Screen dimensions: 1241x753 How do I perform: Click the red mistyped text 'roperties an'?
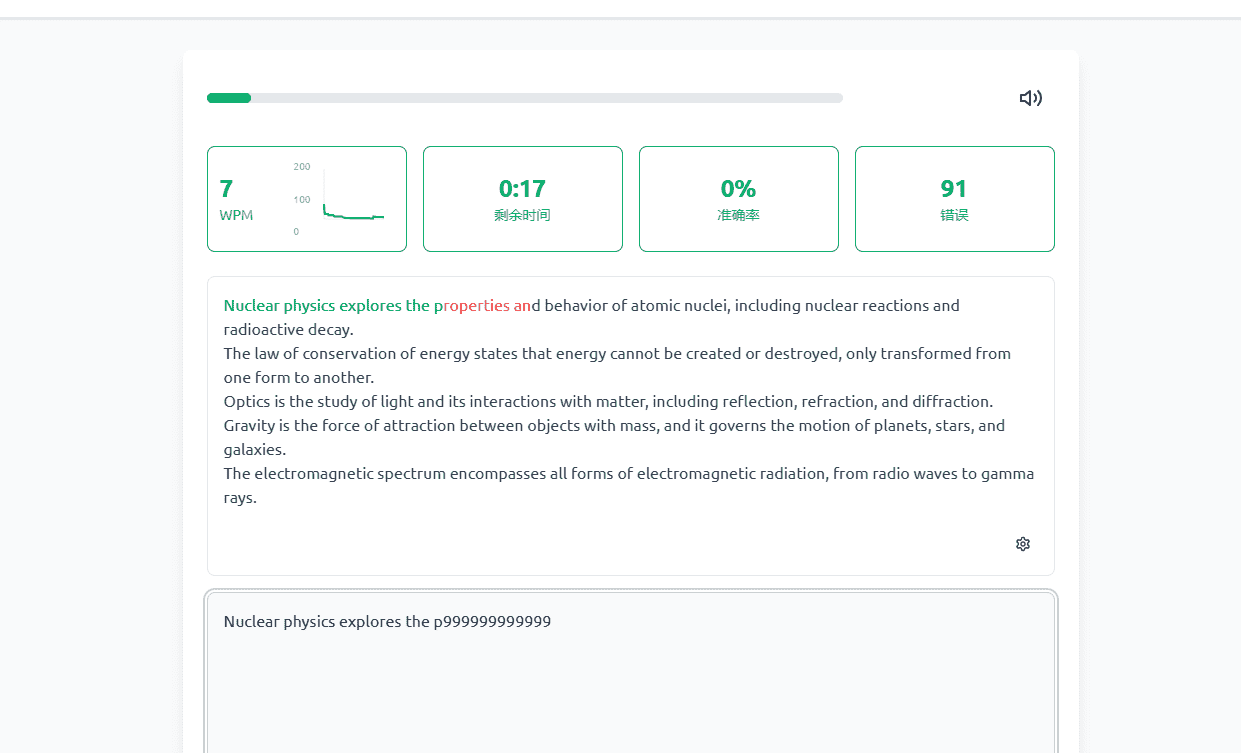pos(487,306)
